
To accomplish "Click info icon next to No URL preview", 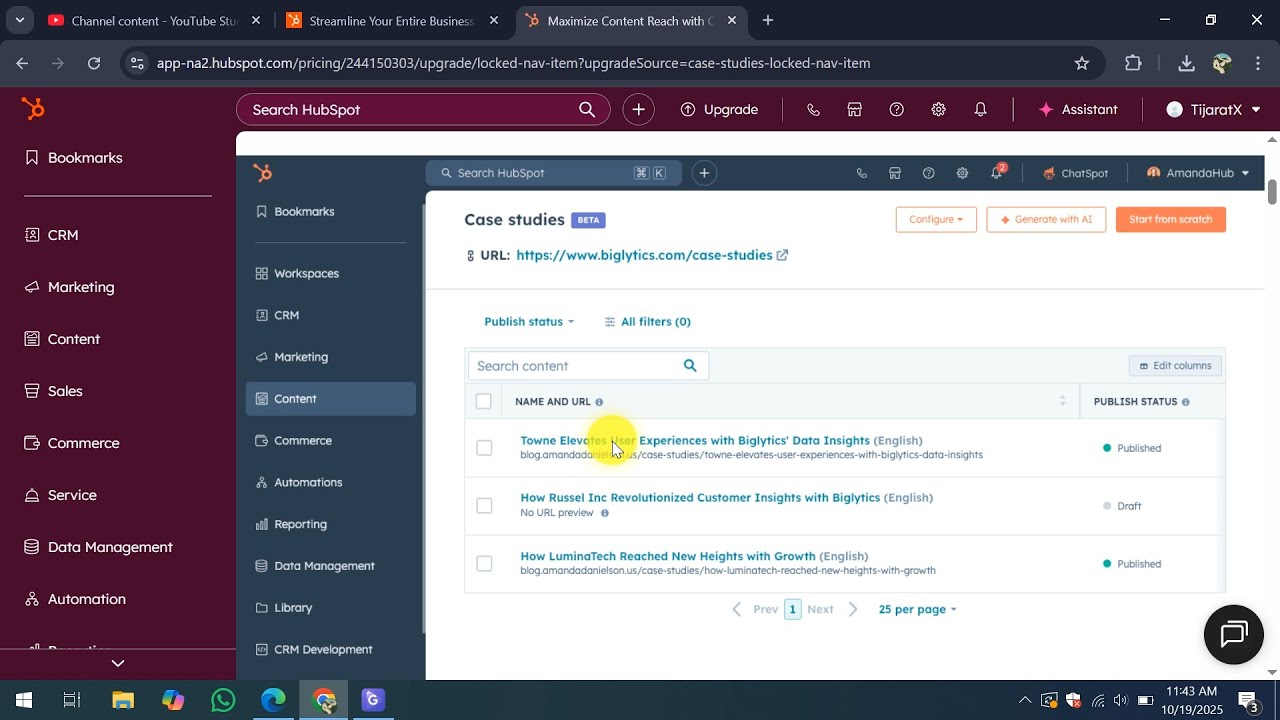I will [x=604, y=513].
